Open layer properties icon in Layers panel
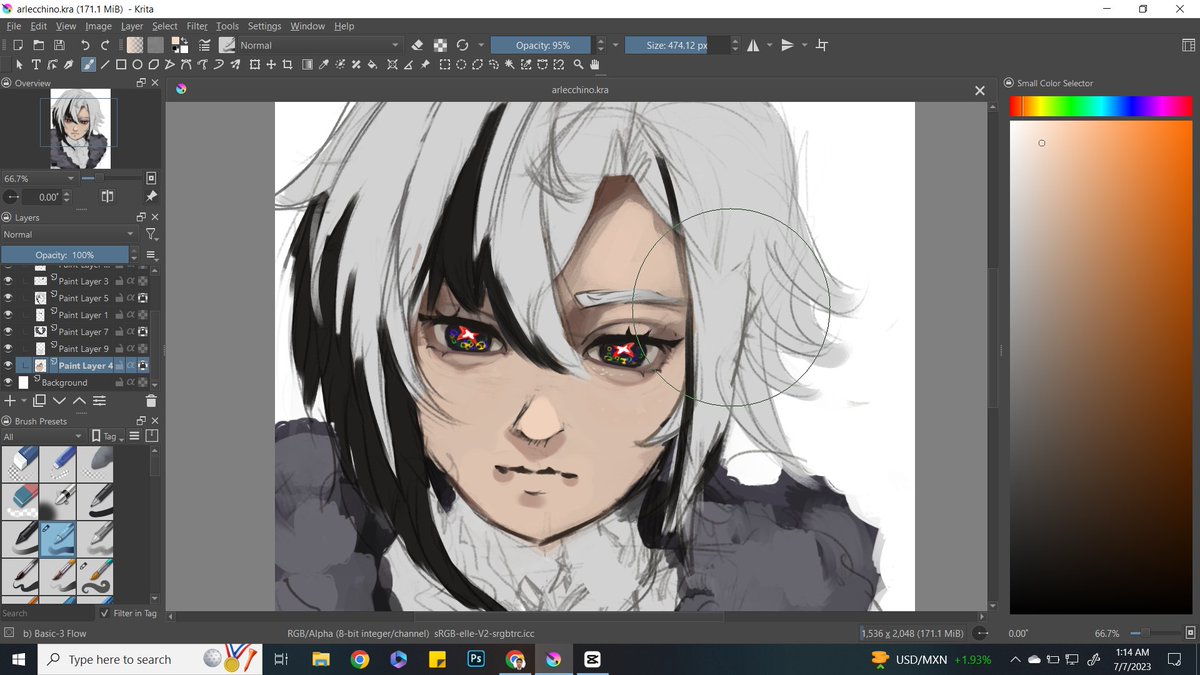1200x675 pixels. coord(99,400)
